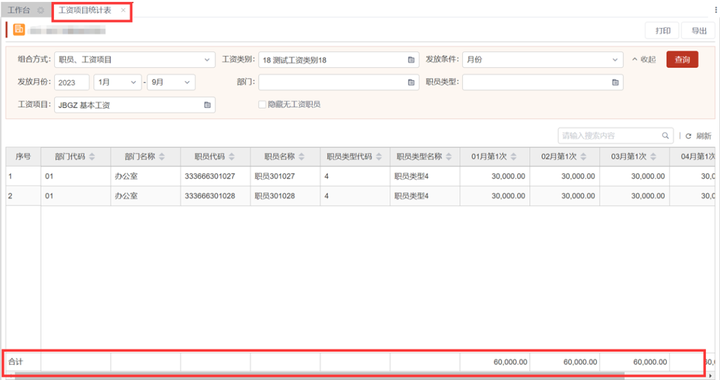Screen dimensions: 720x380
Task: Open the 职员类型 picker icon
Action: tap(615, 83)
